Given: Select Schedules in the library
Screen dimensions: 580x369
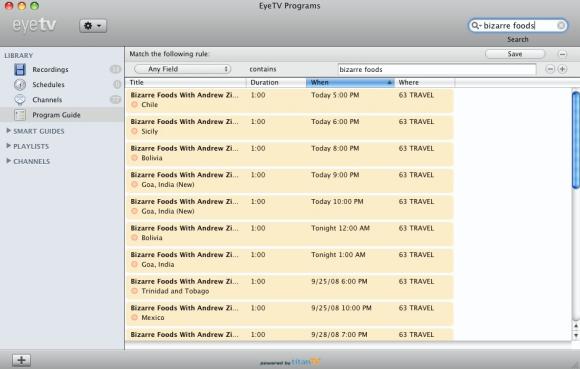Looking at the screenshot, I should tap(48, 85).
